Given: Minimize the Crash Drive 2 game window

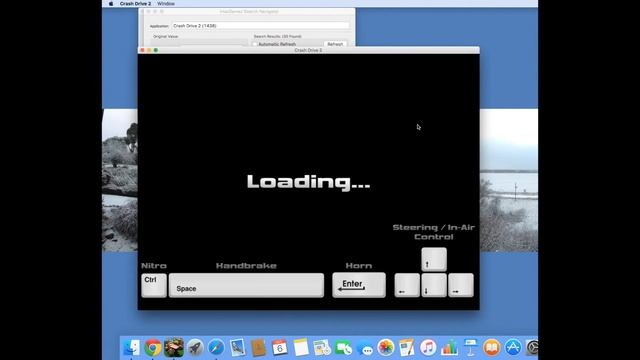Looking at the screenshot, I should click(149, 50).
